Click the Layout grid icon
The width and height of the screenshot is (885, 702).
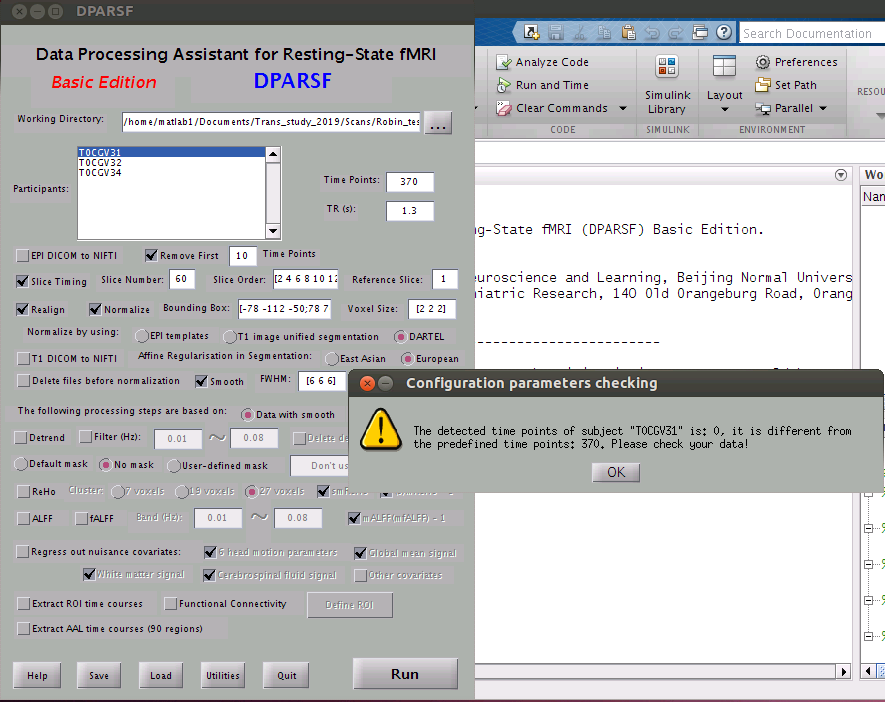(724, 67)
